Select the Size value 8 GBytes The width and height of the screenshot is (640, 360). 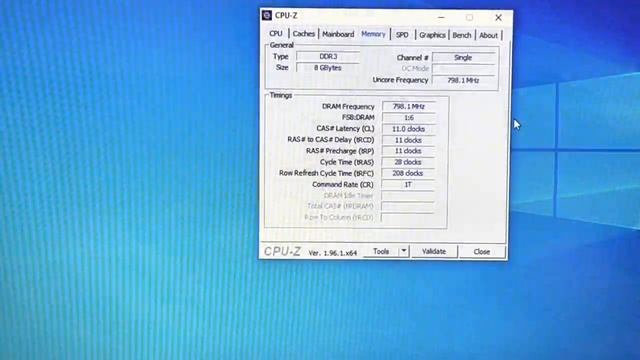tap(328, 68)
